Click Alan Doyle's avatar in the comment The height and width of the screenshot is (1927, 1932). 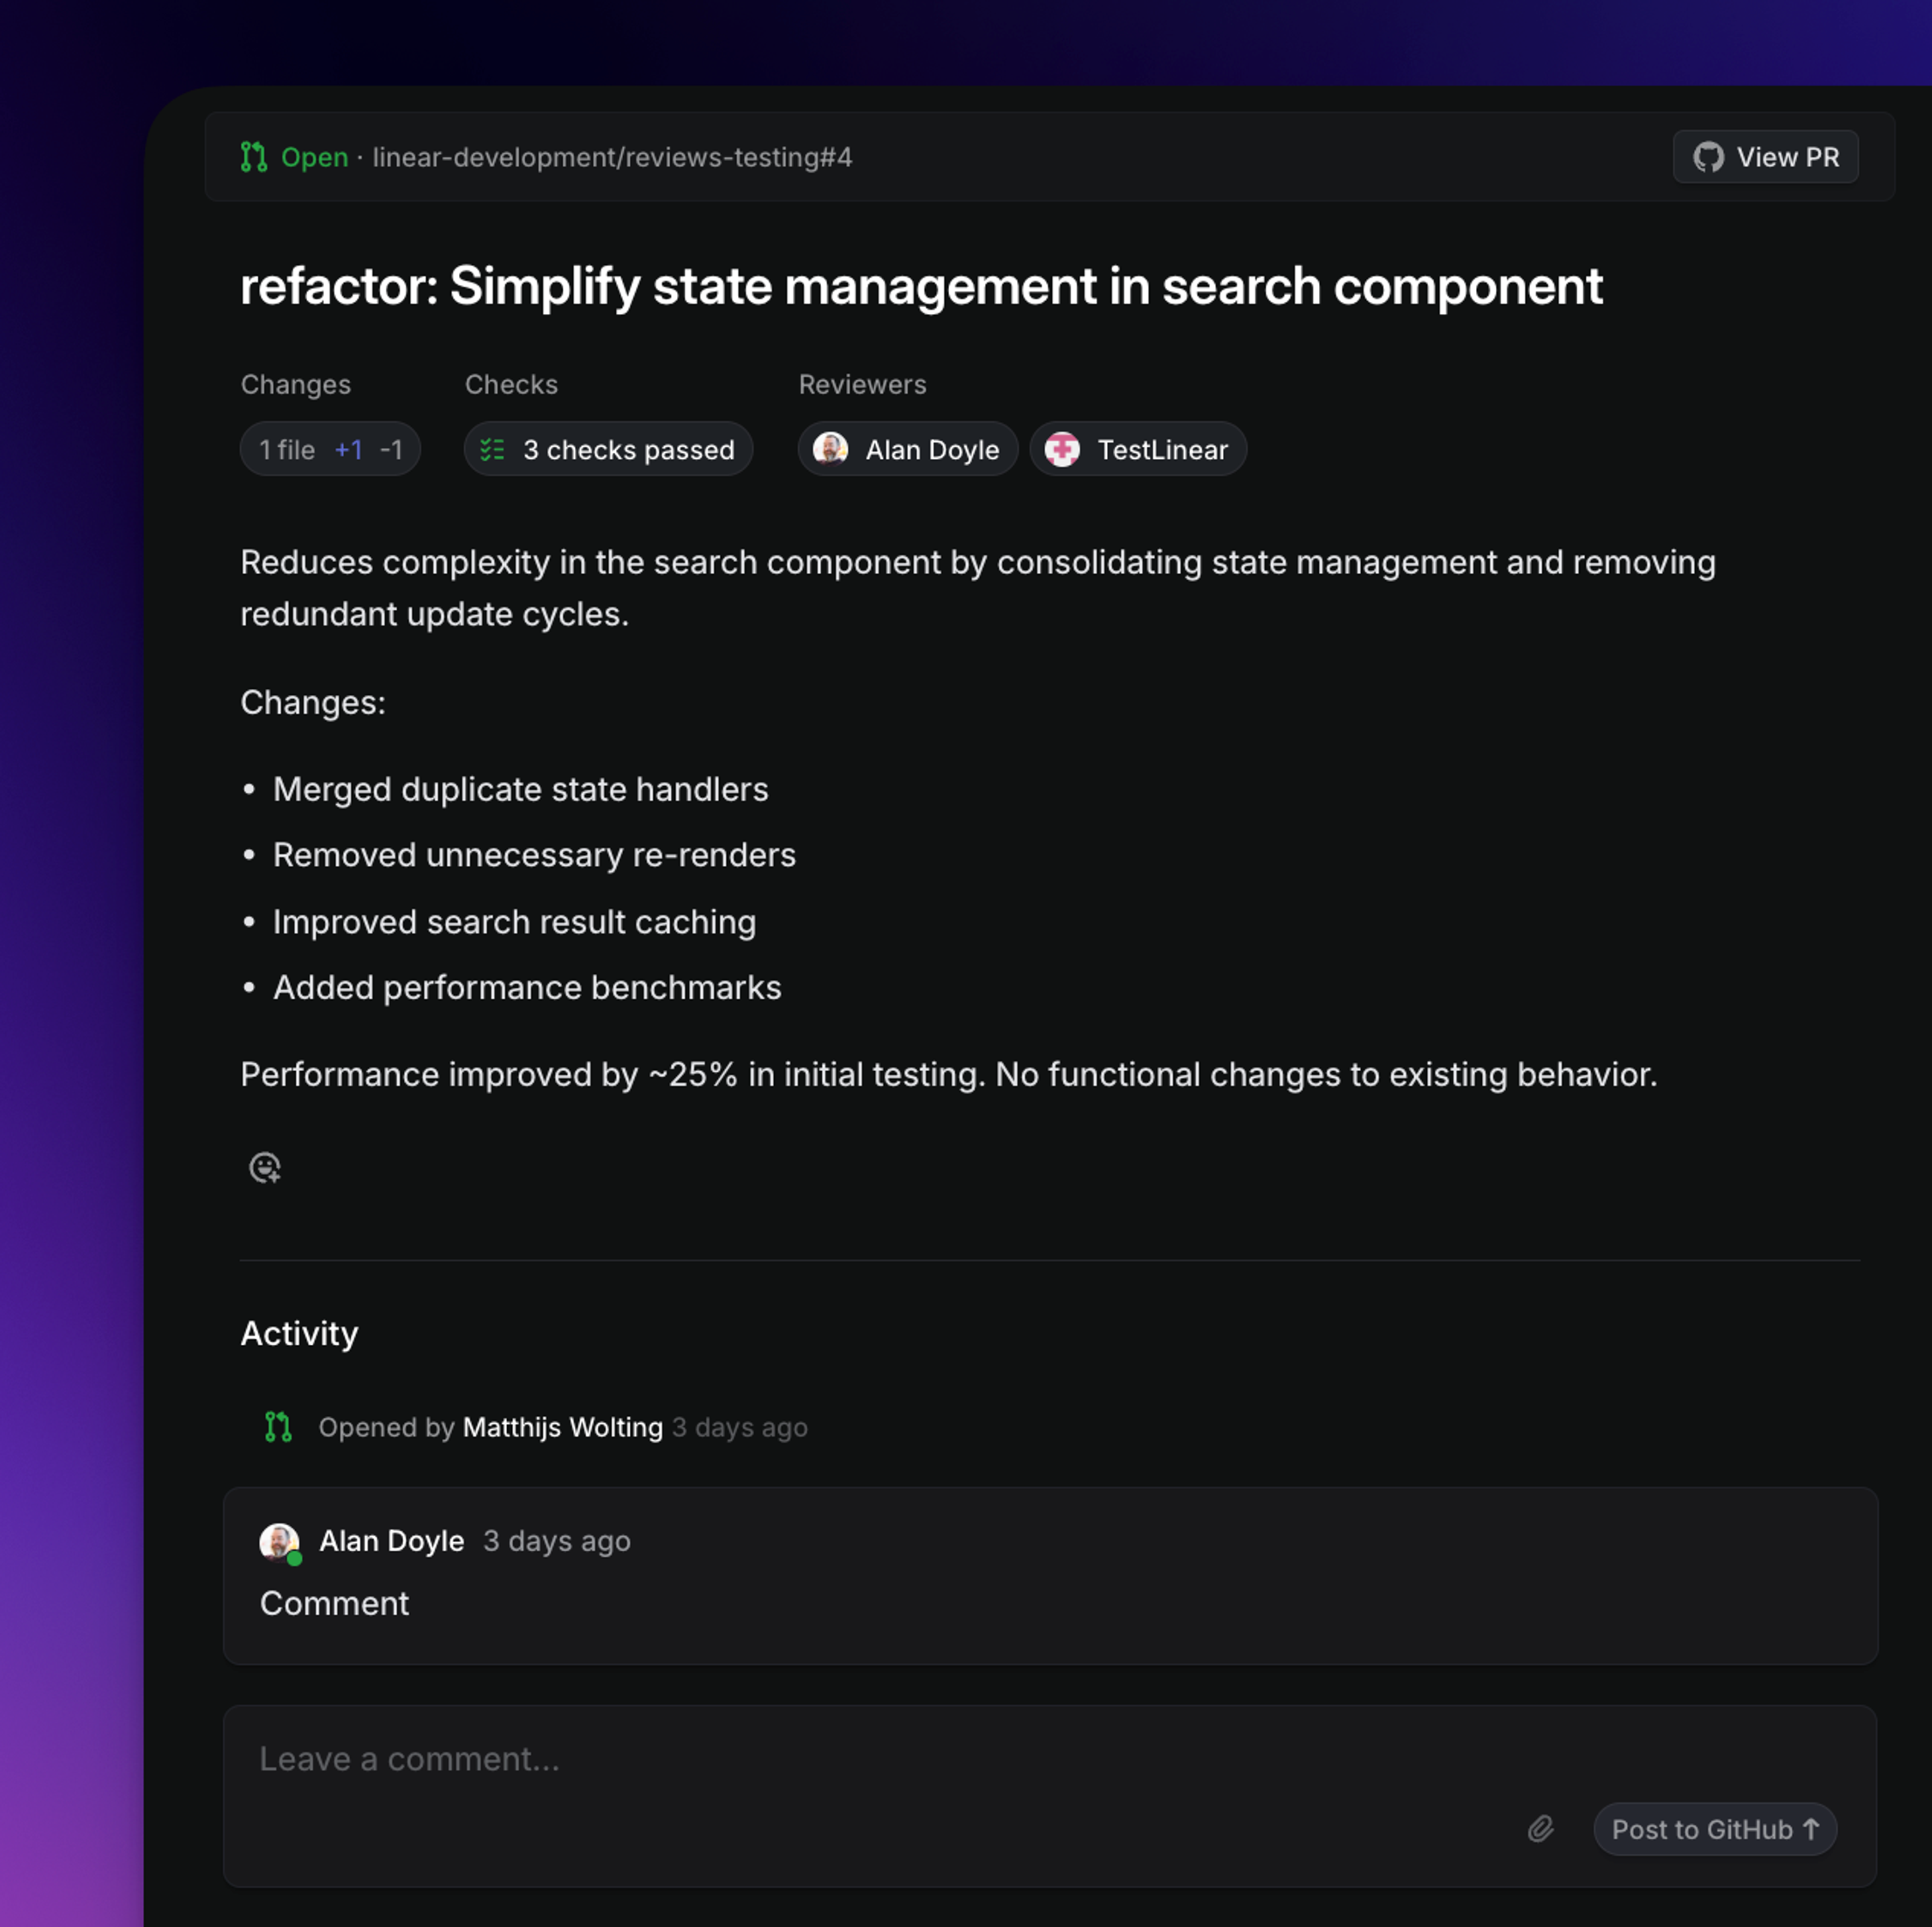coord(279,1542)
